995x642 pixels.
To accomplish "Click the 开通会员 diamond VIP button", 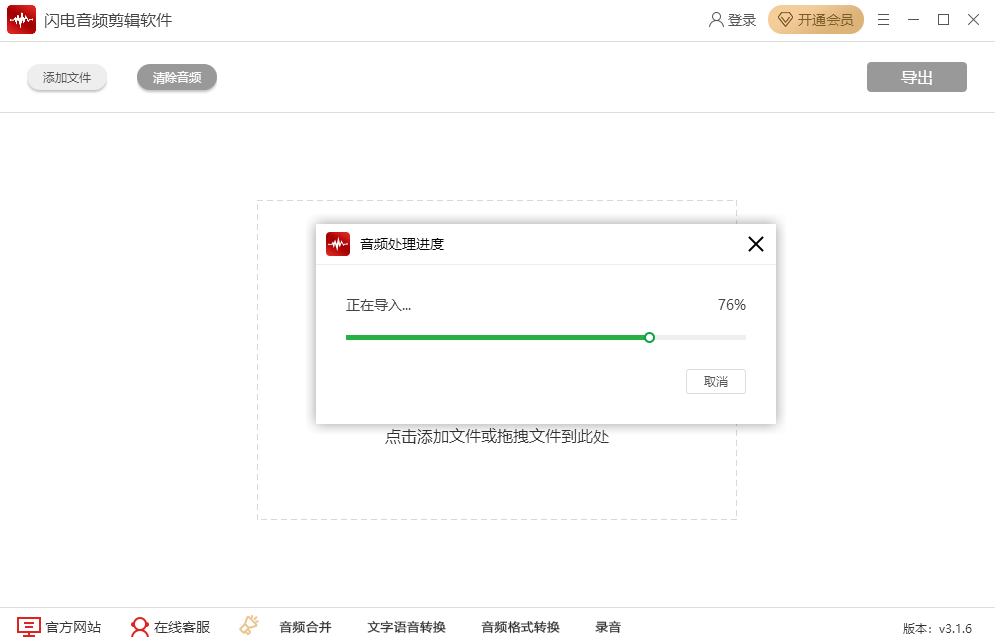I will 815,20.
